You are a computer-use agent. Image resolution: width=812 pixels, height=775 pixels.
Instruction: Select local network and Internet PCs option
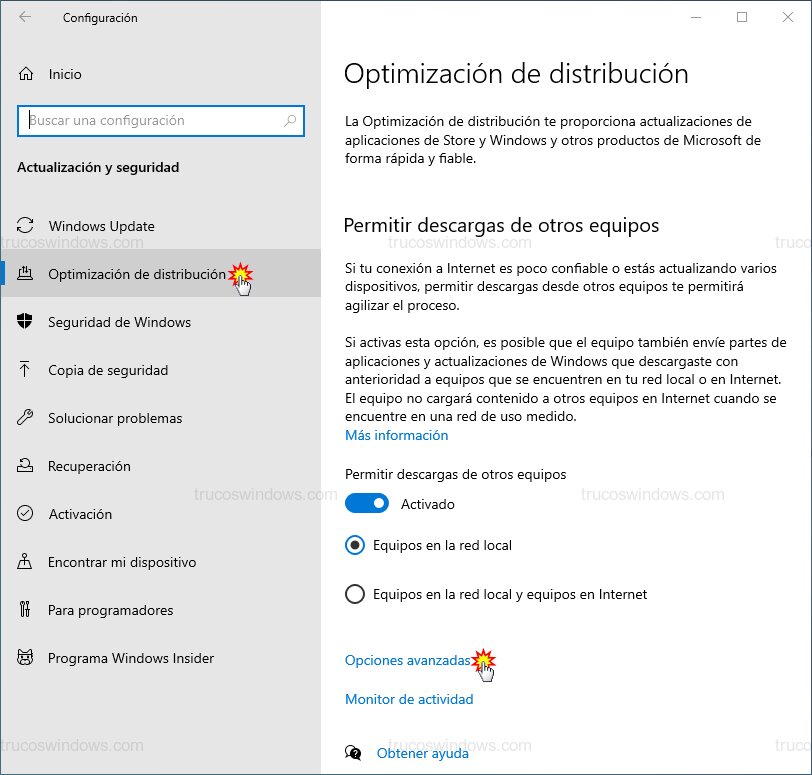pyautogui.click(x=354, y=594)
